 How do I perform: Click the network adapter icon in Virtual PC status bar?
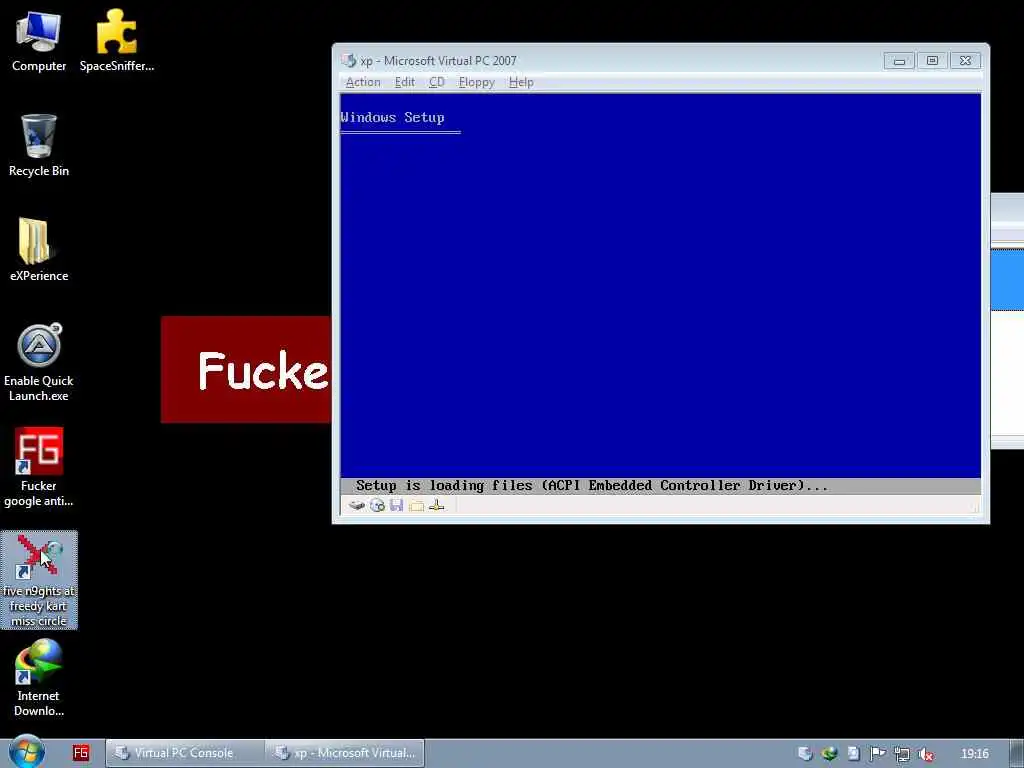(x=437, y=505)
